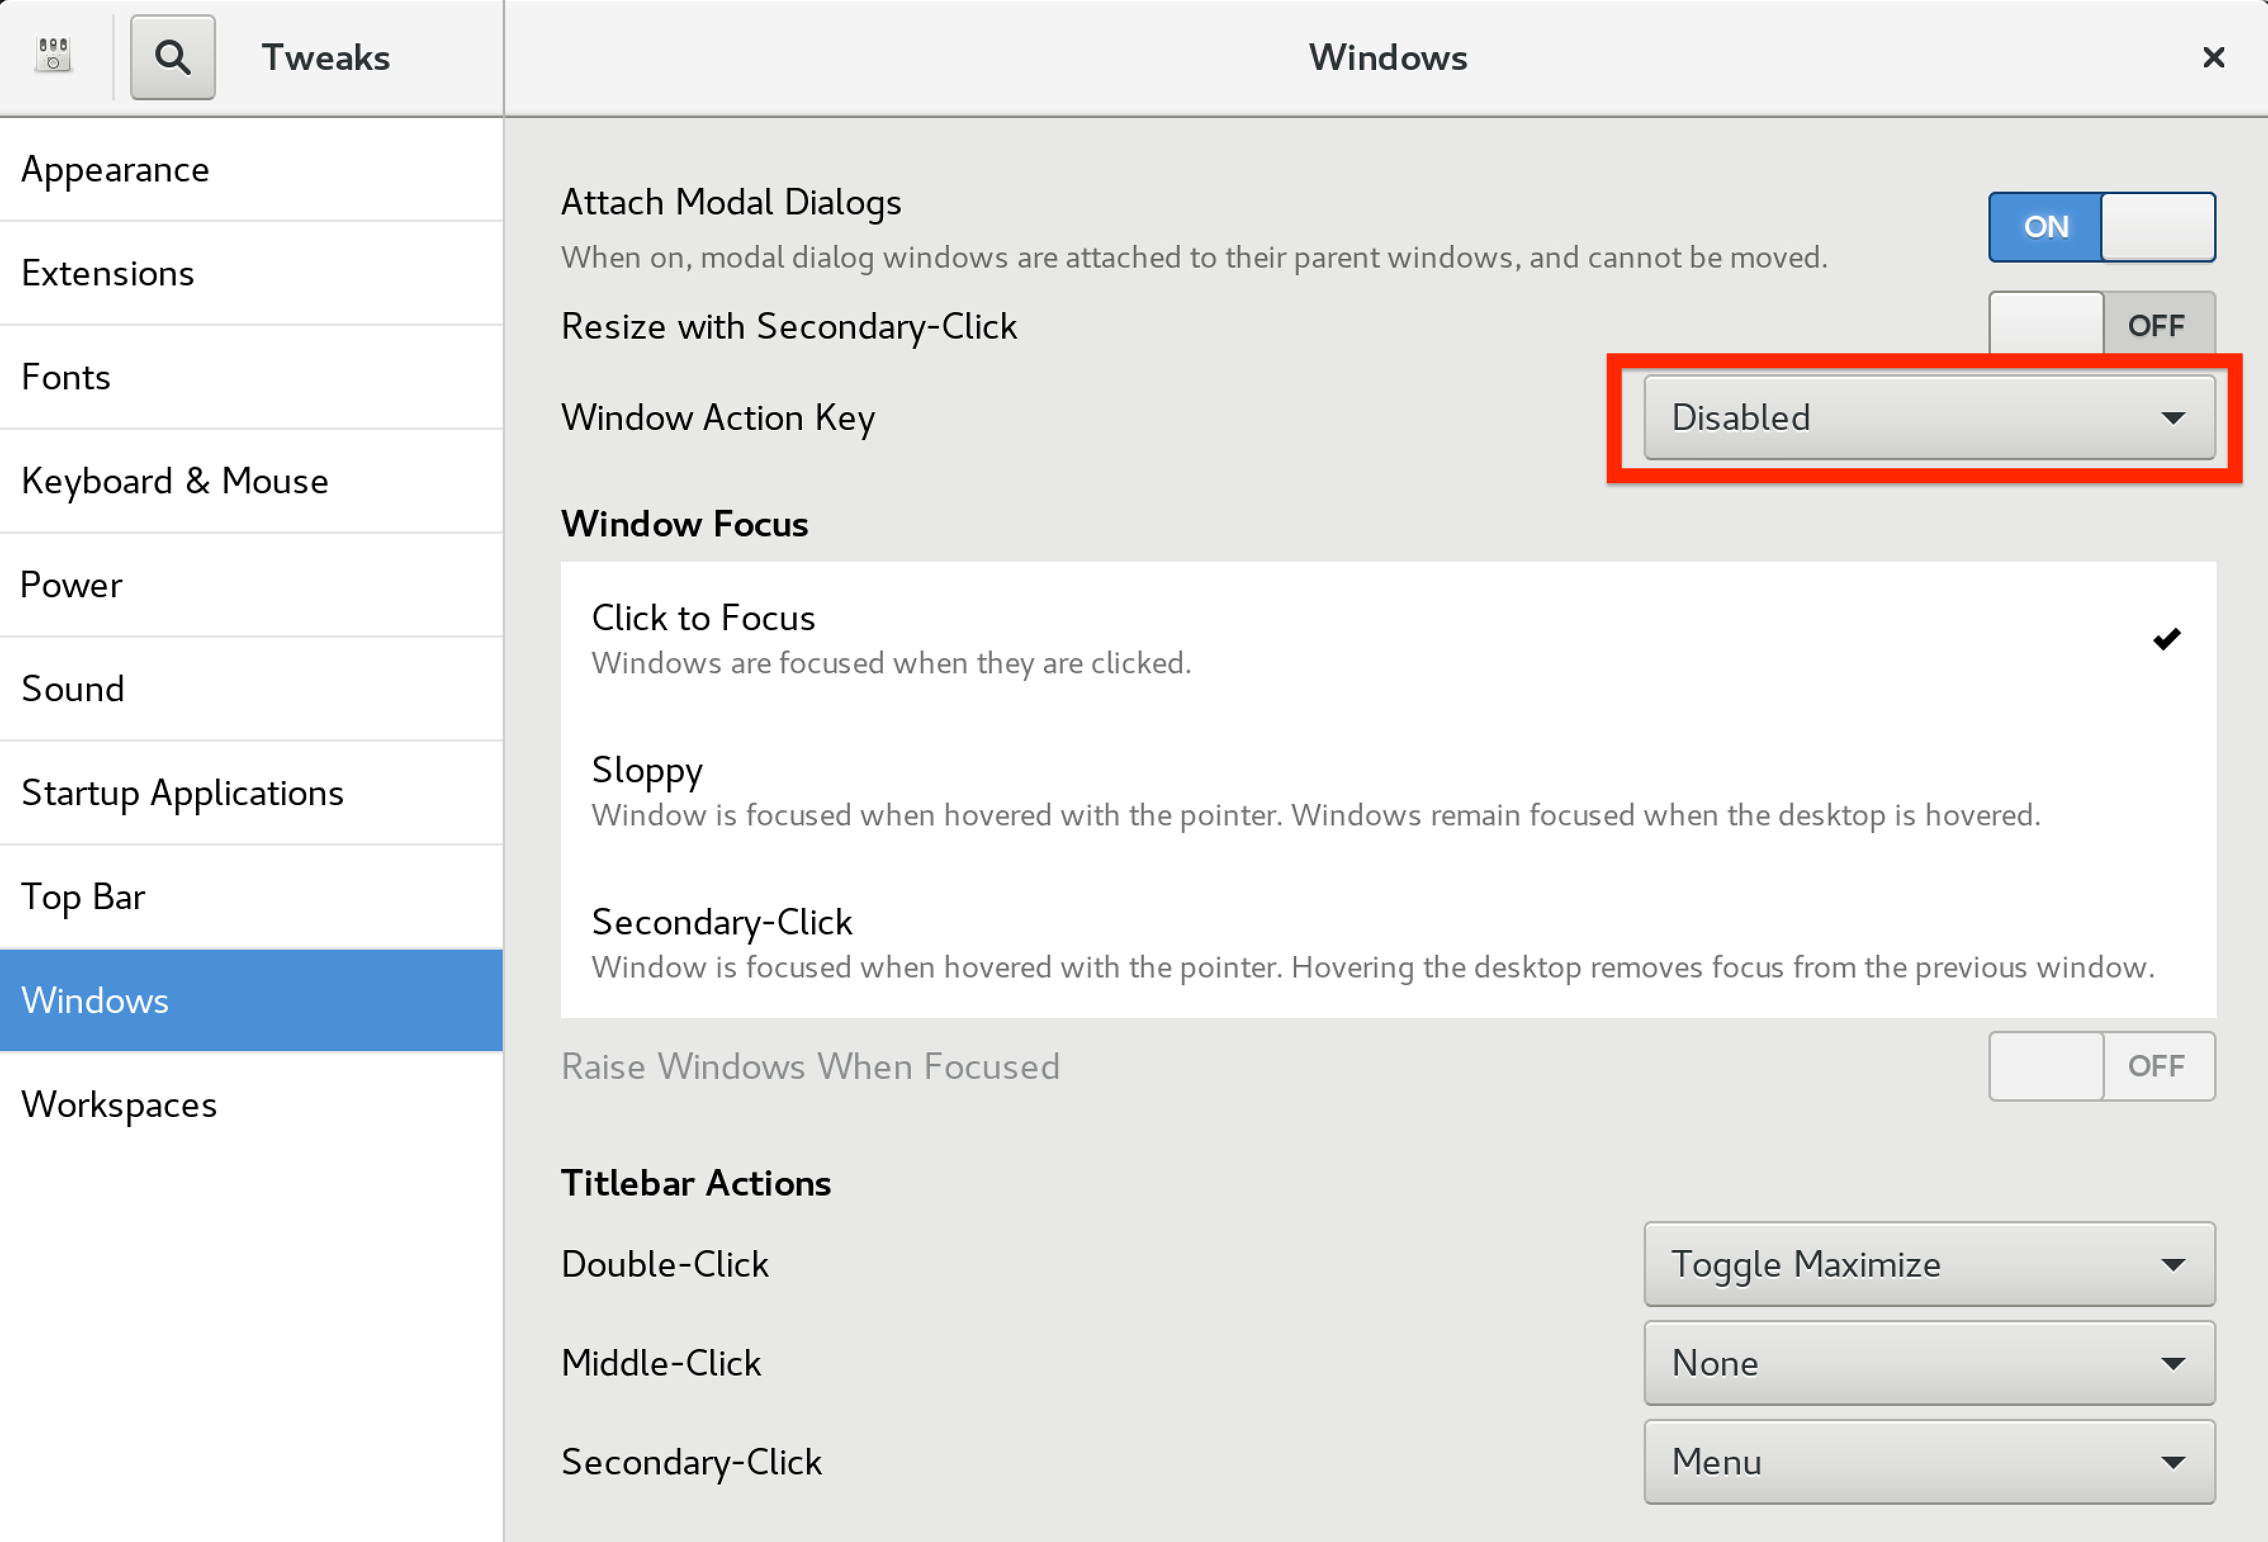This screenshot has height=1542, width=2268.
Task: Switch to the Top Bar section
Action: (x=83, y=896)
